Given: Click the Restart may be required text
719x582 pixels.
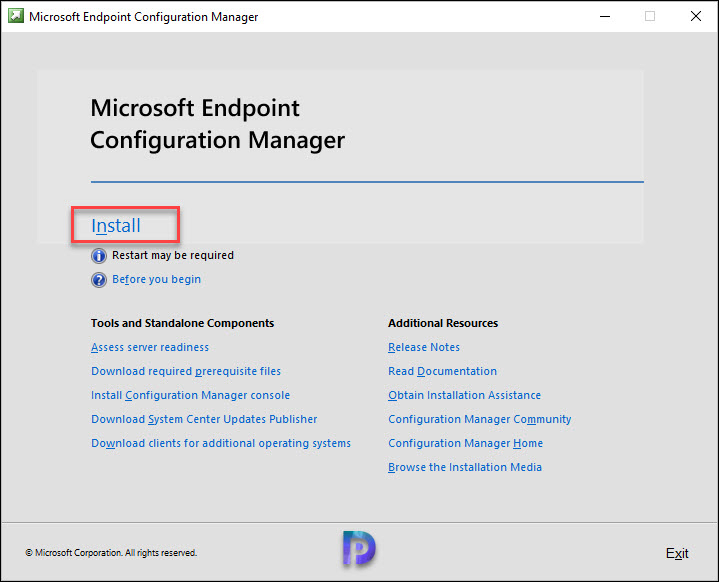Looking at the screenshot, I should (x=173, y=255).
